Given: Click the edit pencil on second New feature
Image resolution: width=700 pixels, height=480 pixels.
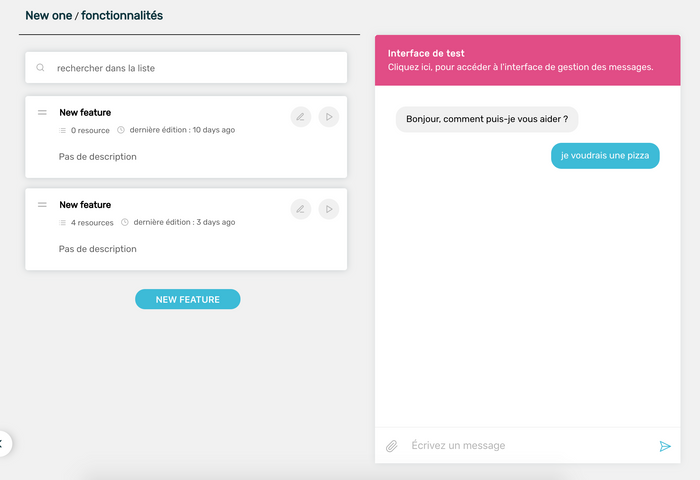Looking at the screenshot, I should (300, 209).
